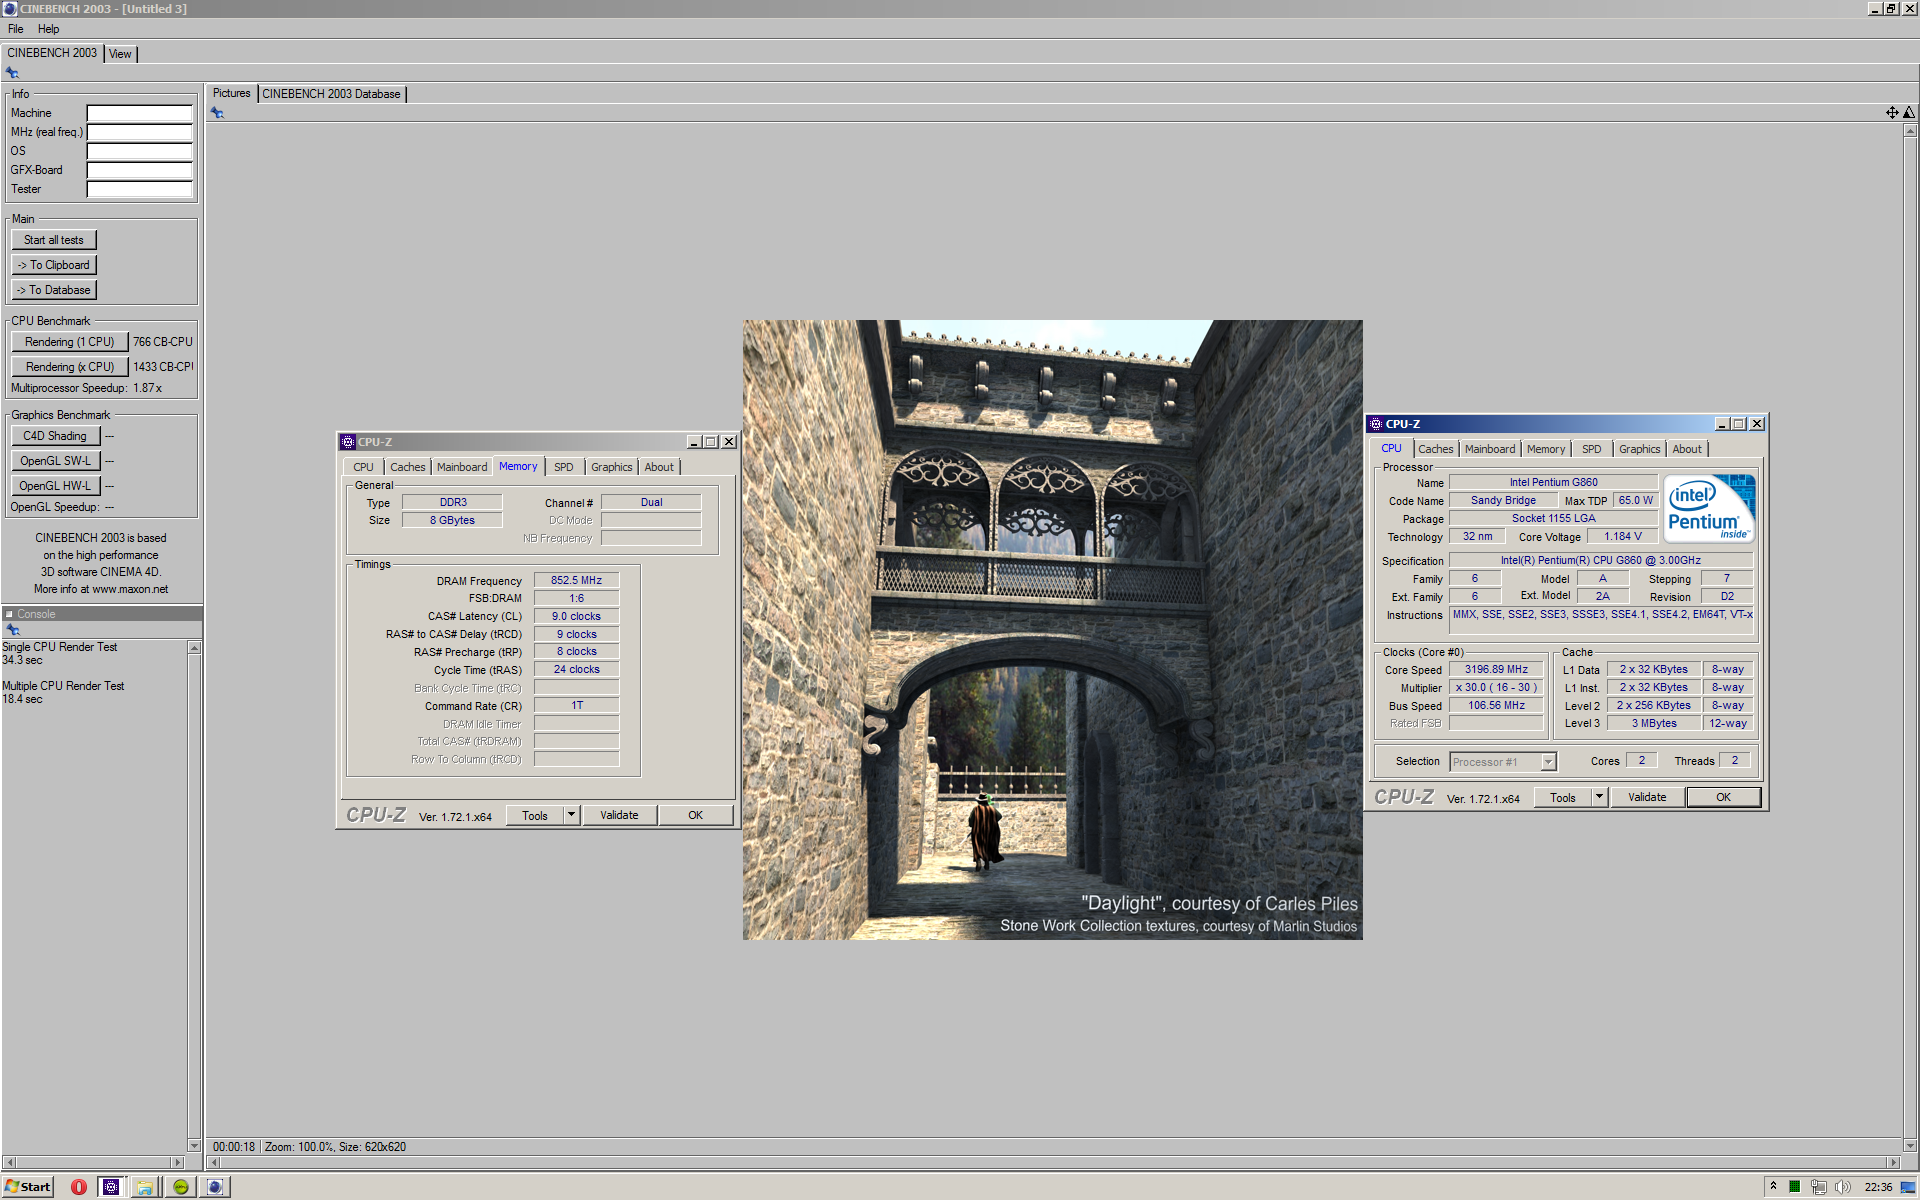The width and height of the screenshot is (1920, 1200).
Task: Open the Windows Start button
Action: [28, 1187]
